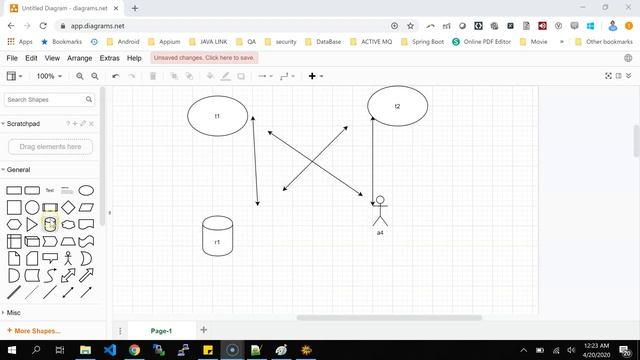The image size is (640, 360).
Task: Select a4 actor figure on canvas
Action: pyautogui.click(x=380, y=211)
